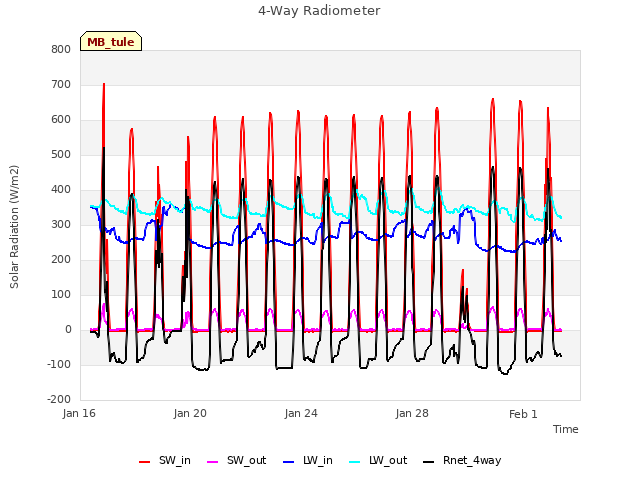Click the 500 y-axis tick label

[x=61, y=155]
